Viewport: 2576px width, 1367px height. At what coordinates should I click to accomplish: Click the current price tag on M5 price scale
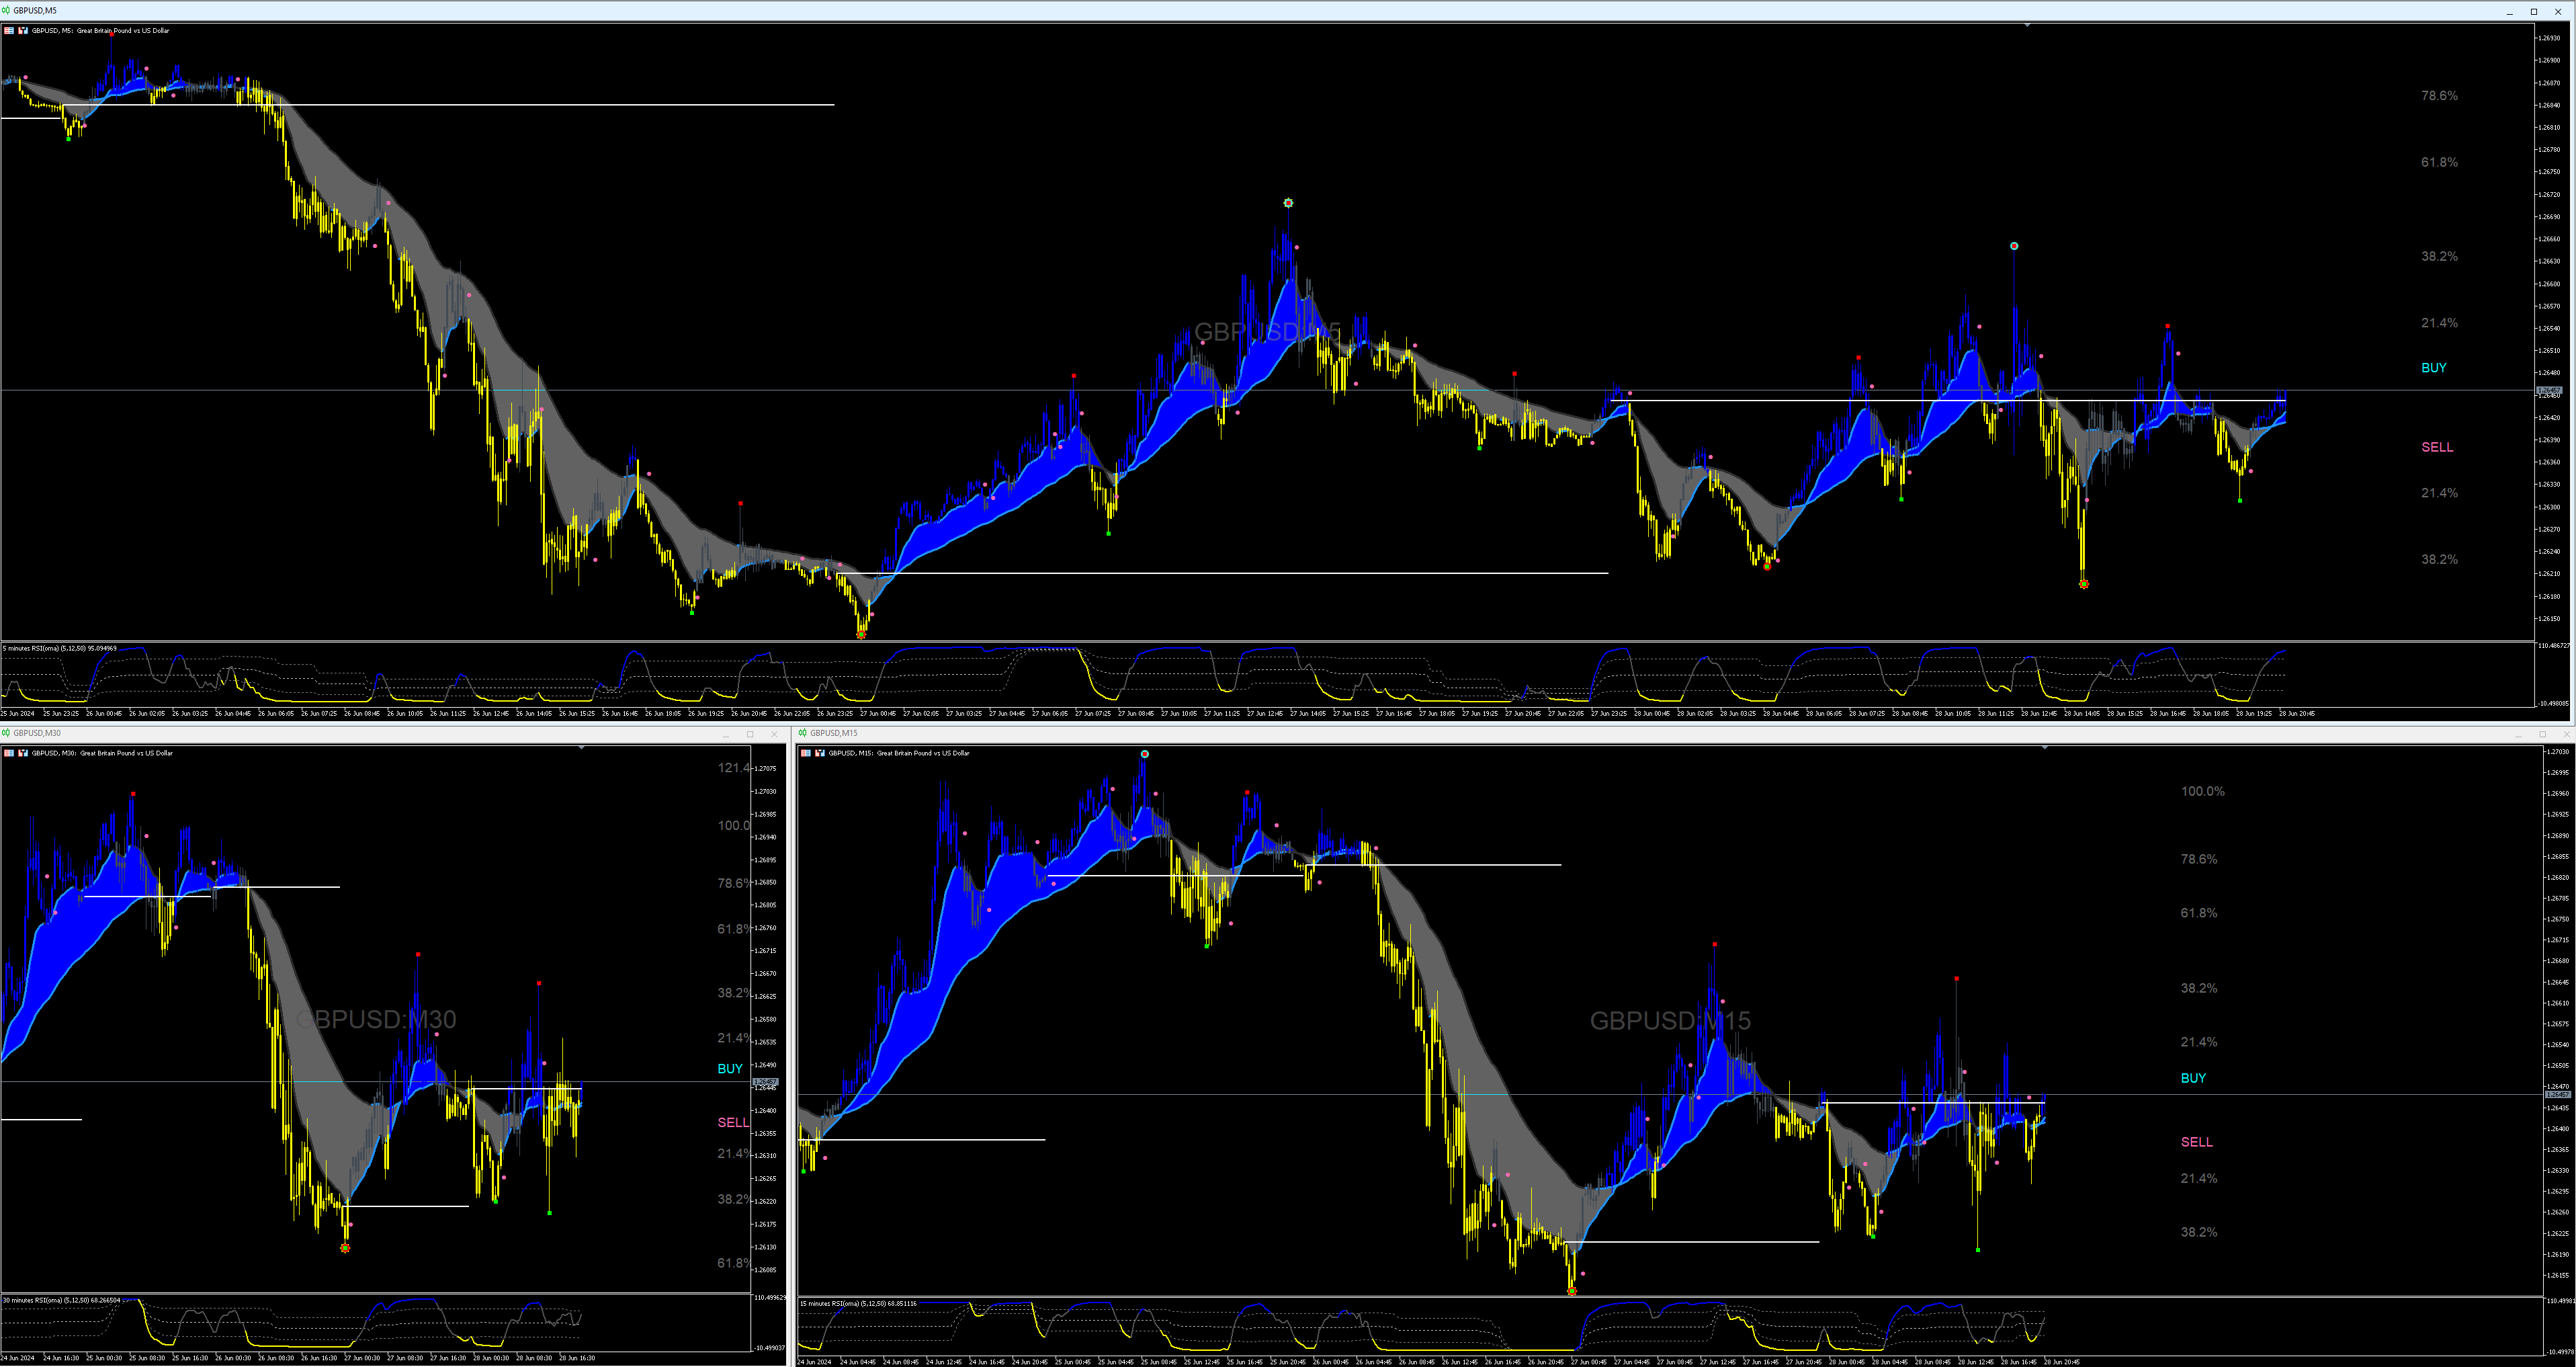[x=2549, y=390]
